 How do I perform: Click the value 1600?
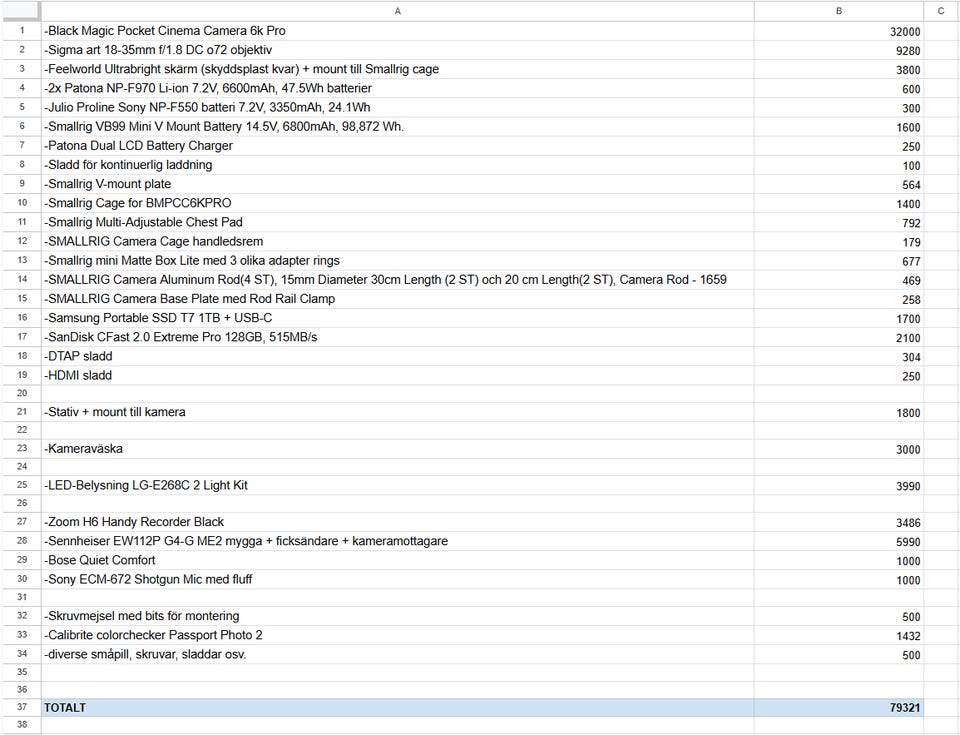[x=908, y=127]
